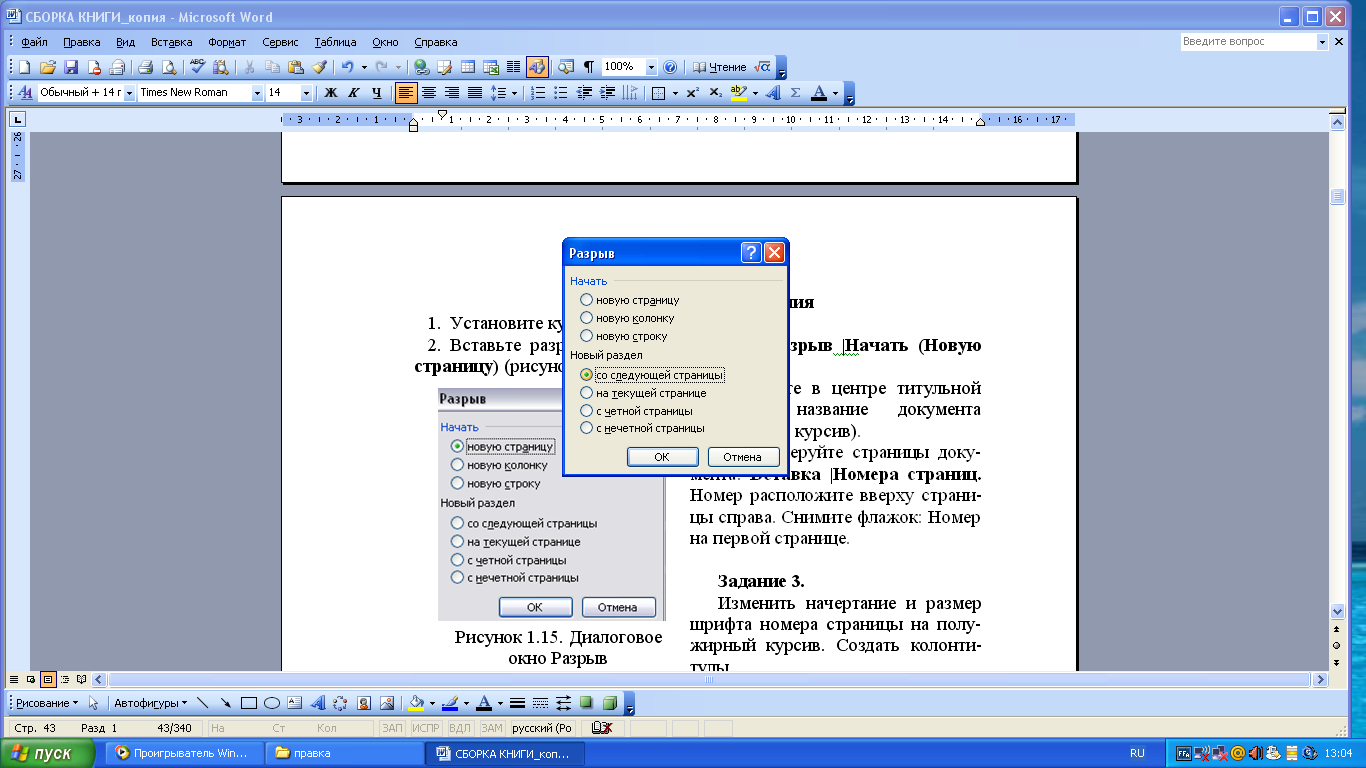Open help in Разрыв dialog title bar
This screenshot has height=768, width=1366.
tap(751, 253)
